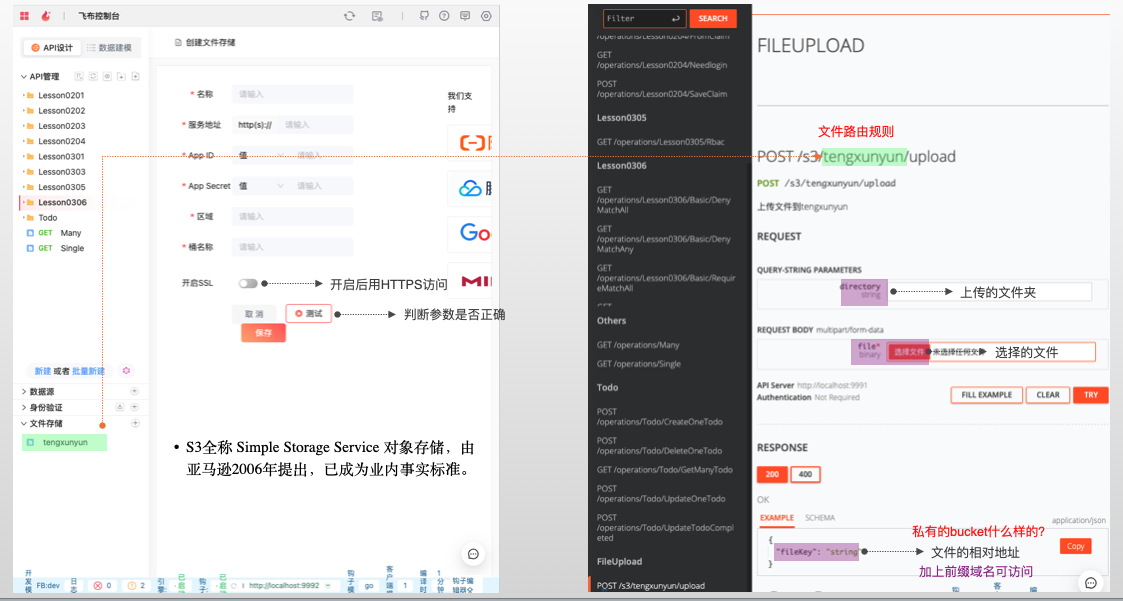Open the chat bubble icon in left panel
This screenshot has width=1123, height=601.
(x=473, y=554)
